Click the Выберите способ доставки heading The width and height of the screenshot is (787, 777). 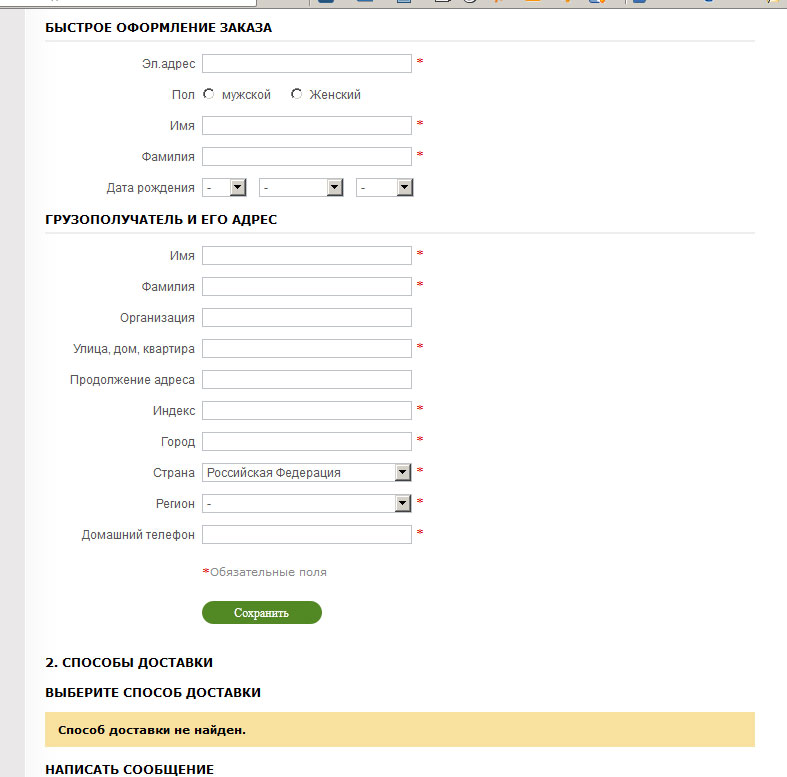[153, 693]
